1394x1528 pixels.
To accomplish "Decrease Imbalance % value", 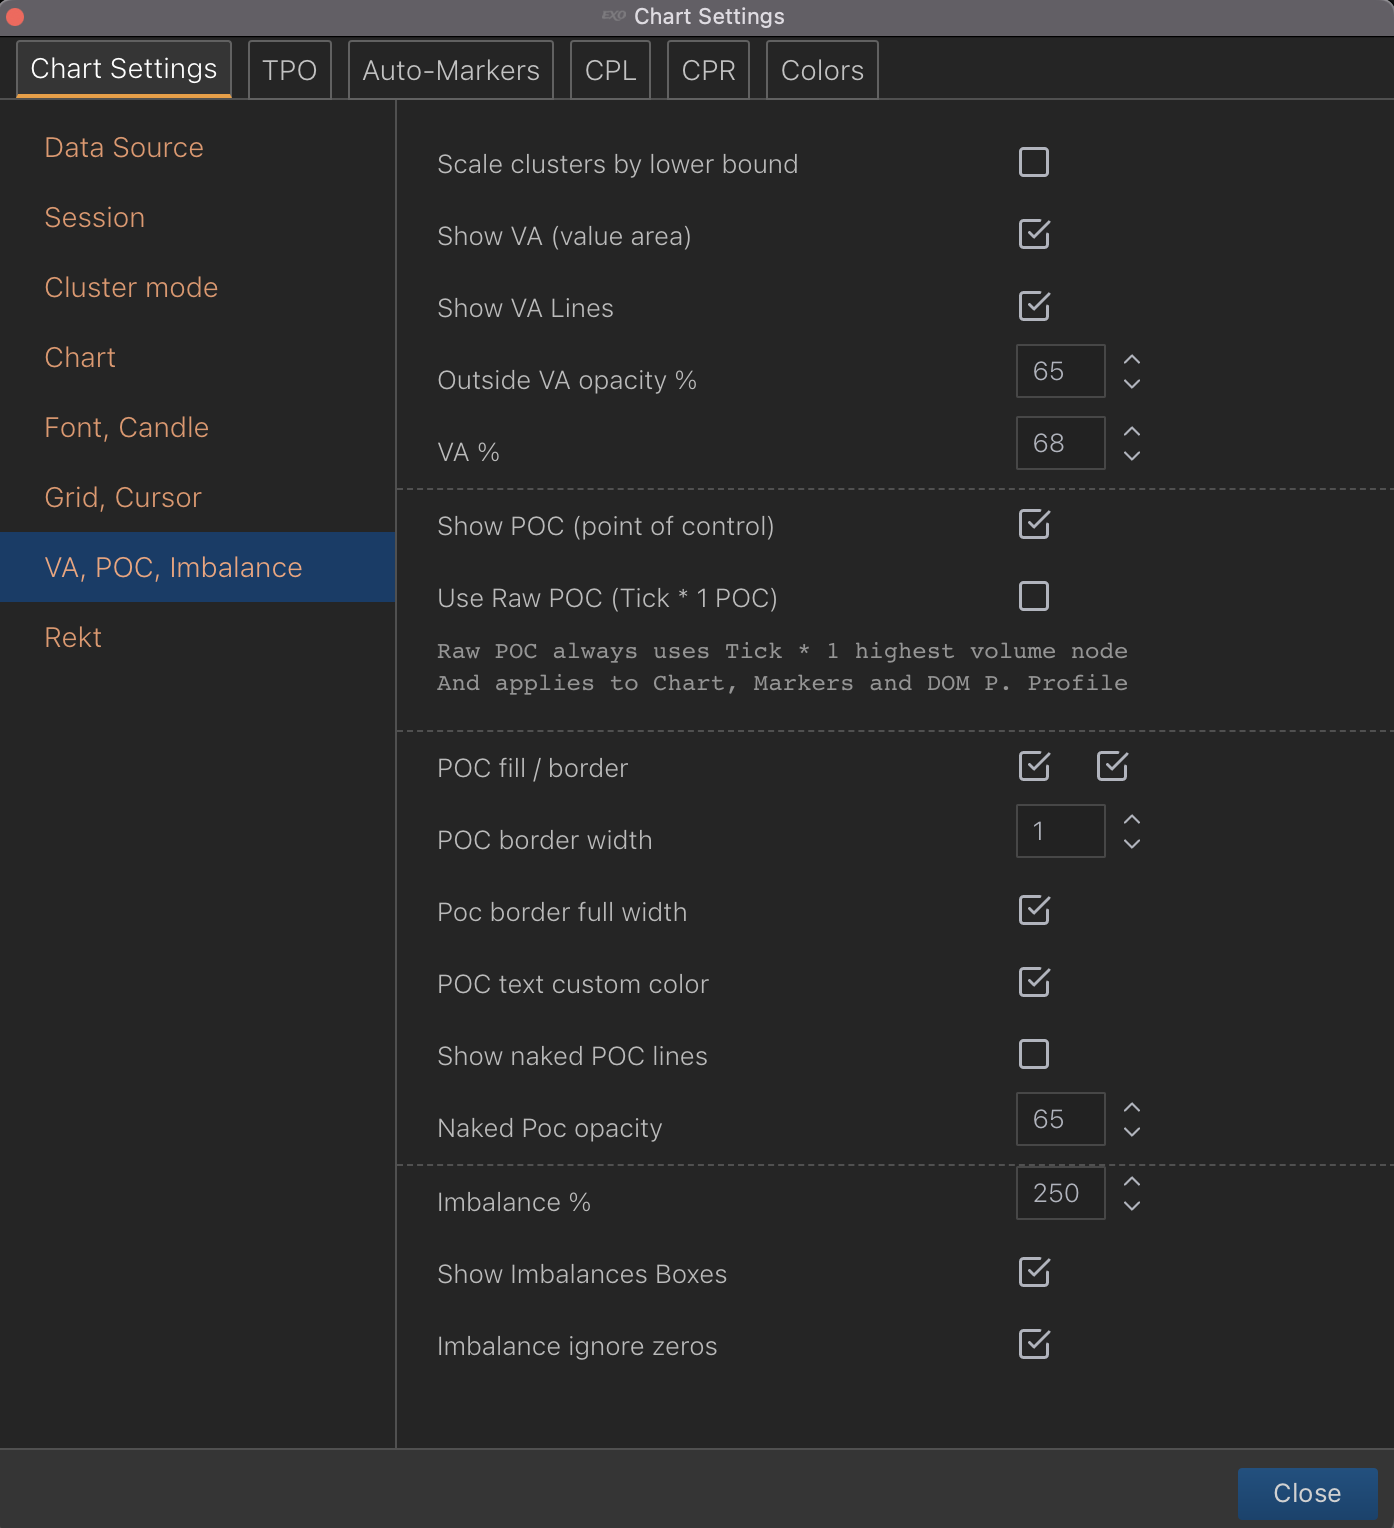I will (1132, 1205).
